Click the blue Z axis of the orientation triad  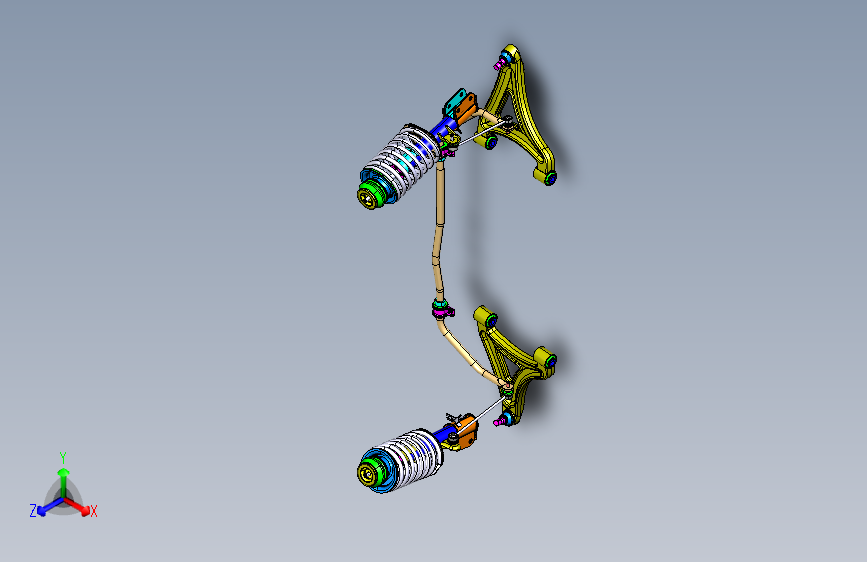50,506
